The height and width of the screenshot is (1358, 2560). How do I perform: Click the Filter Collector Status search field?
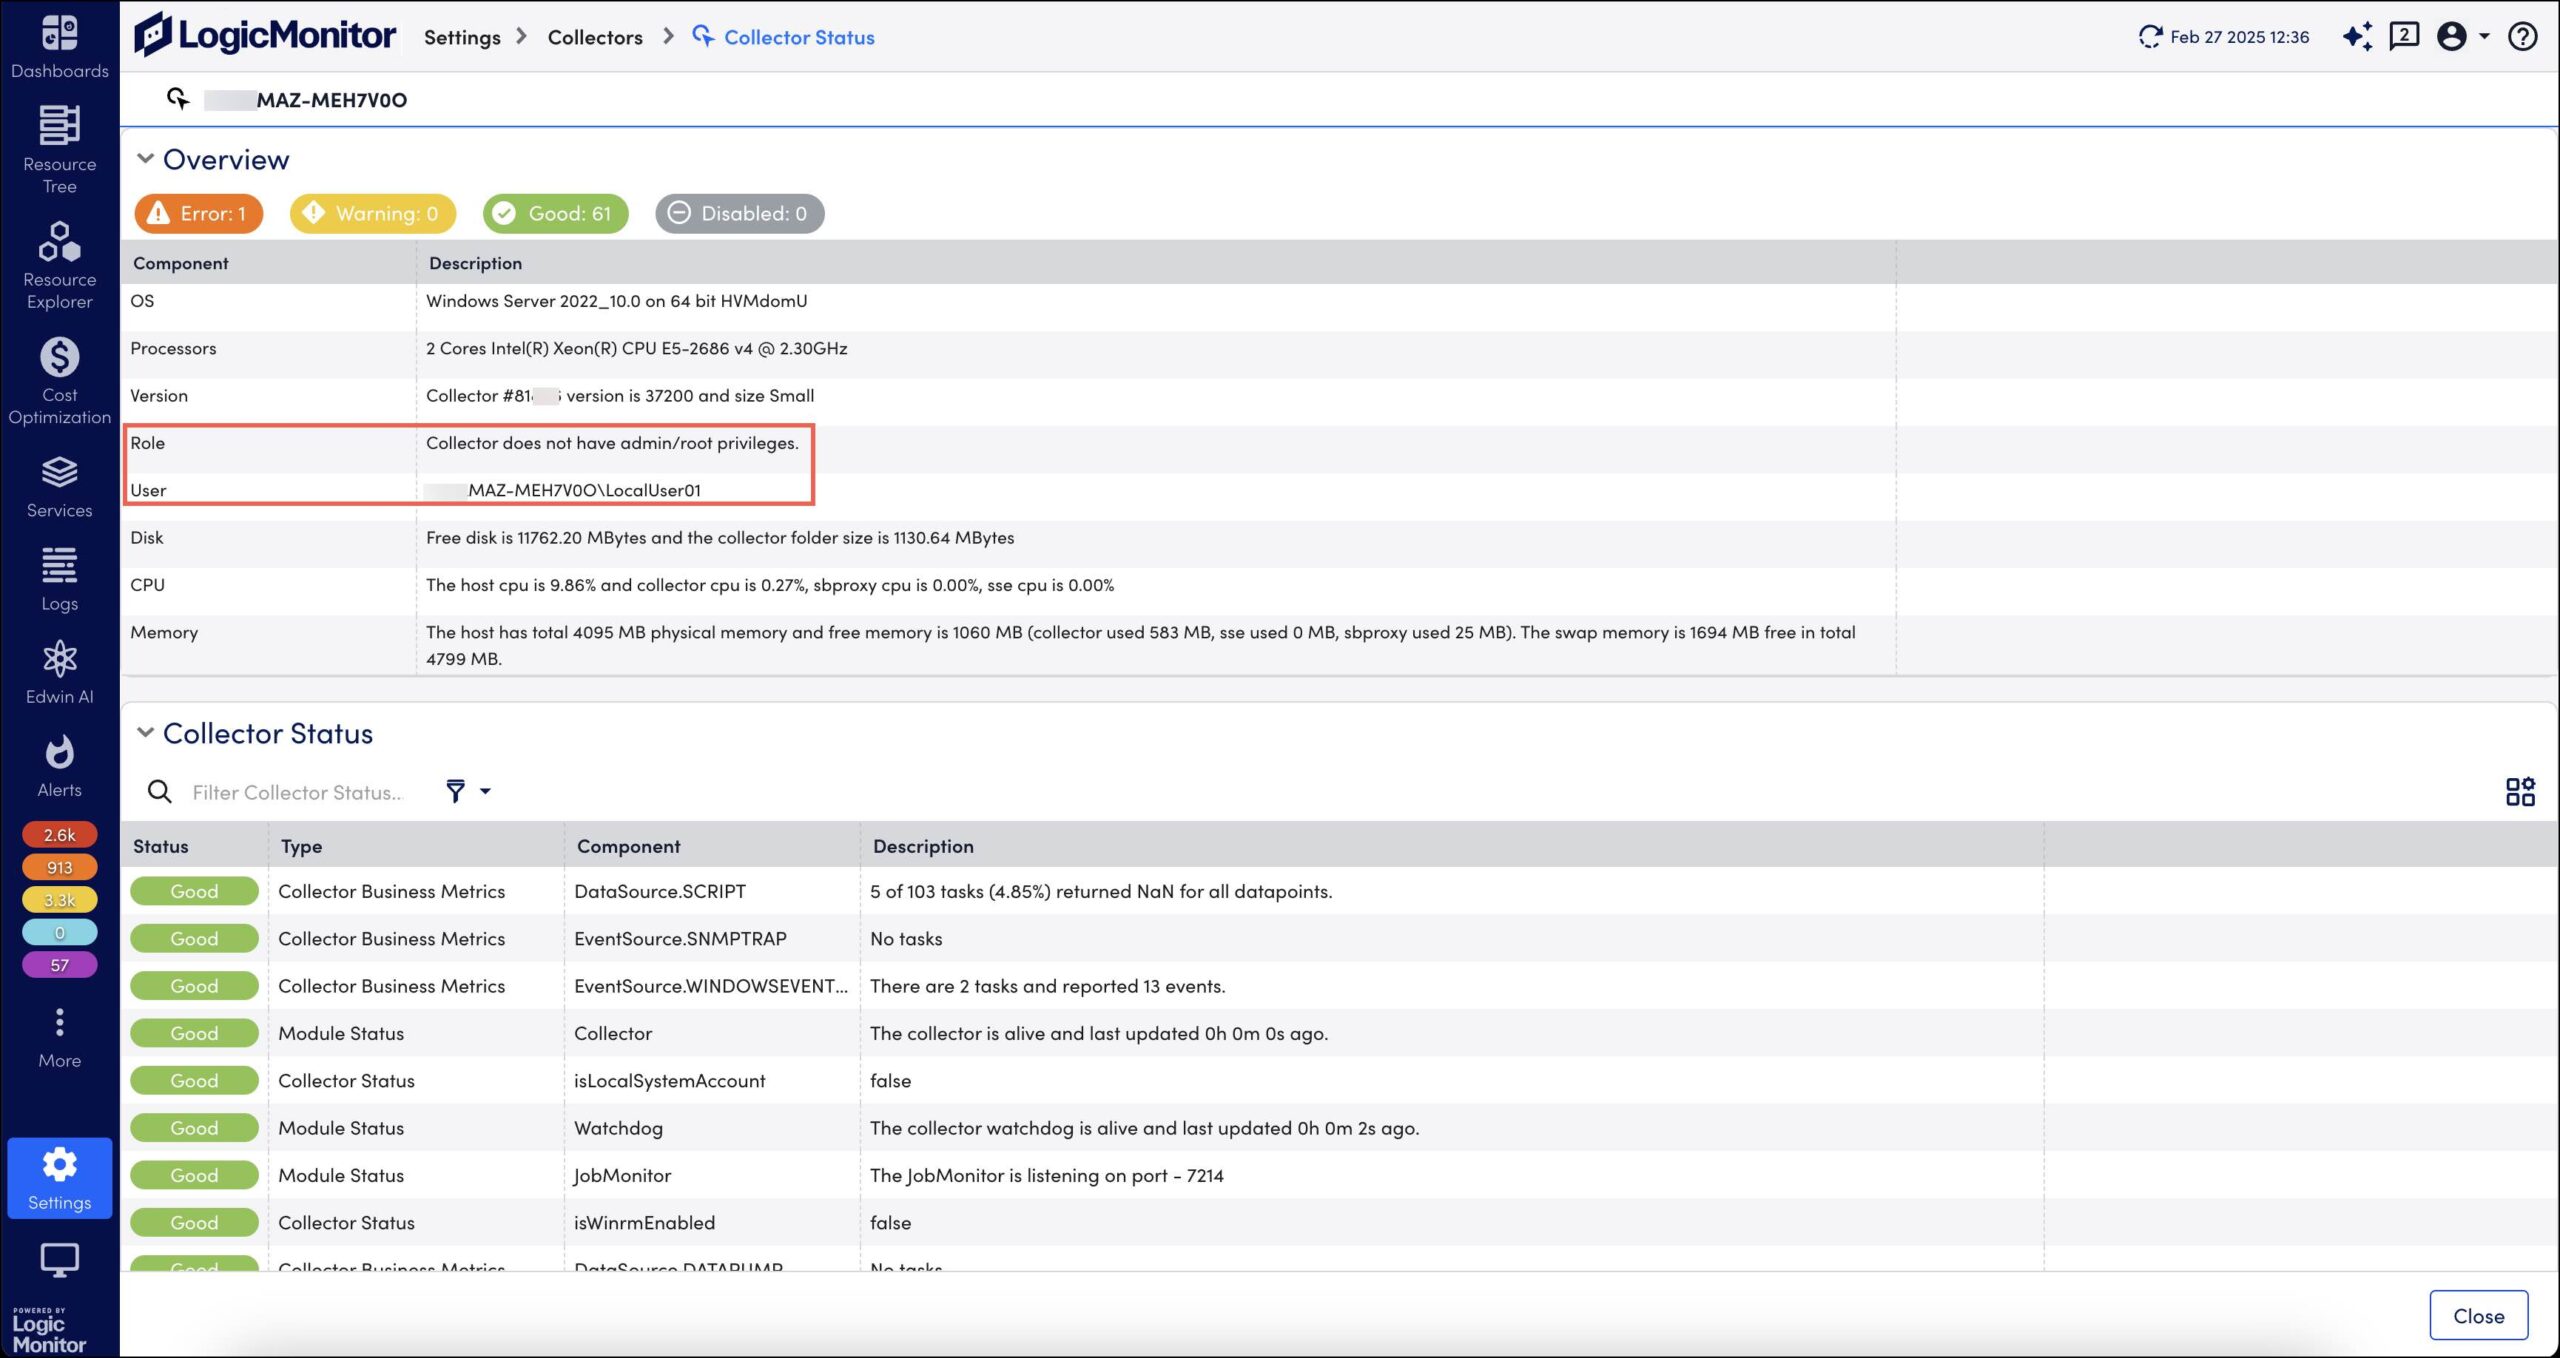click(298, 792)
